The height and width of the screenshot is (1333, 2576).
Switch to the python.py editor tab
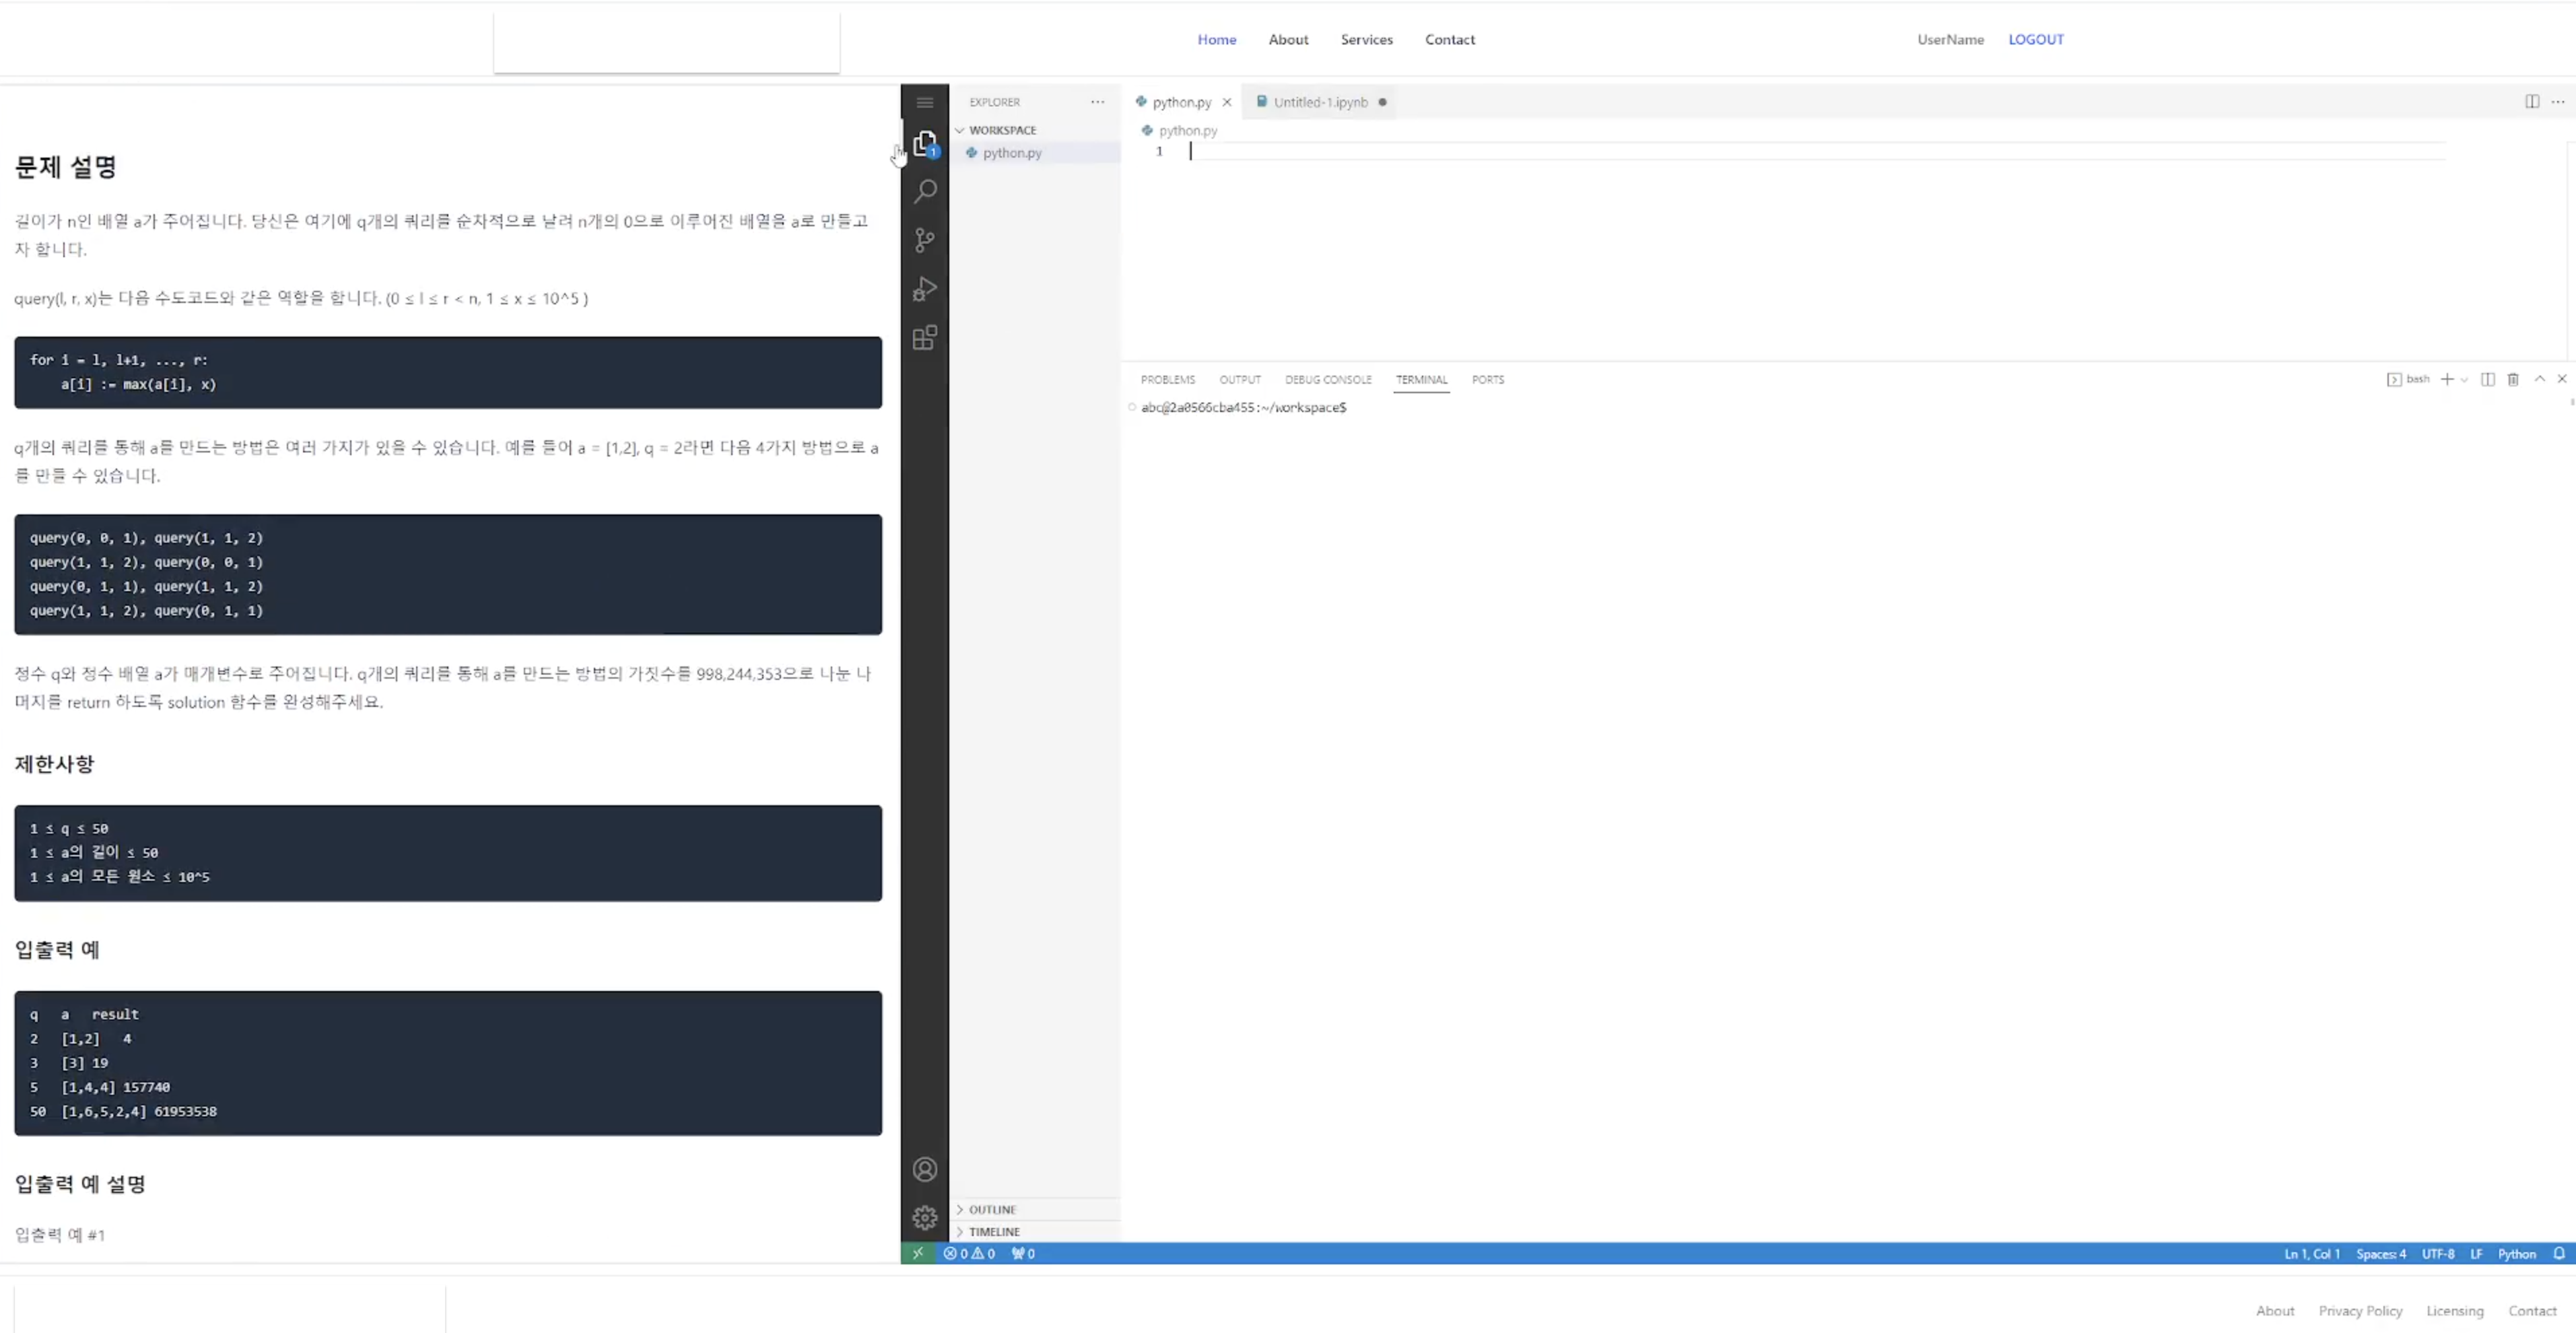pyautogui.click(x=1180, y=102)
